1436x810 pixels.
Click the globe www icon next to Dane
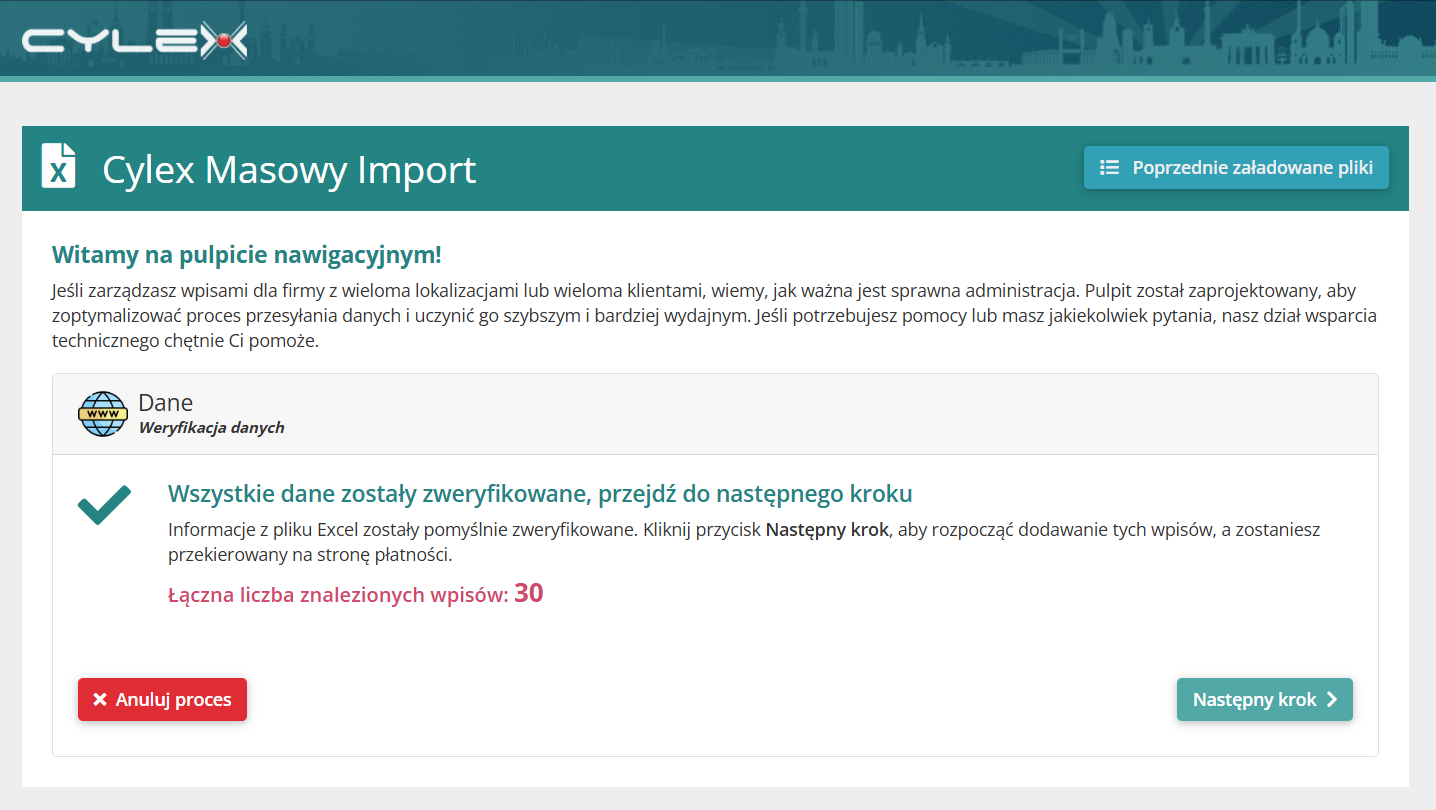click(103, 414)
